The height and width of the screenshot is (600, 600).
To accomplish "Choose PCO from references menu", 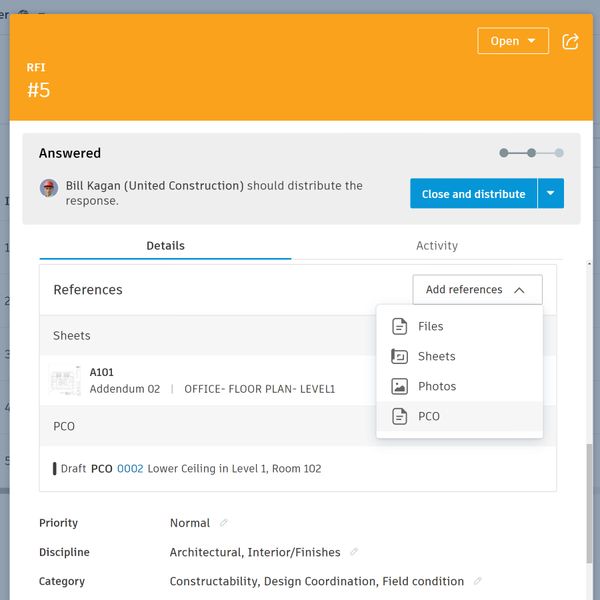I will [x=428, y=416].
